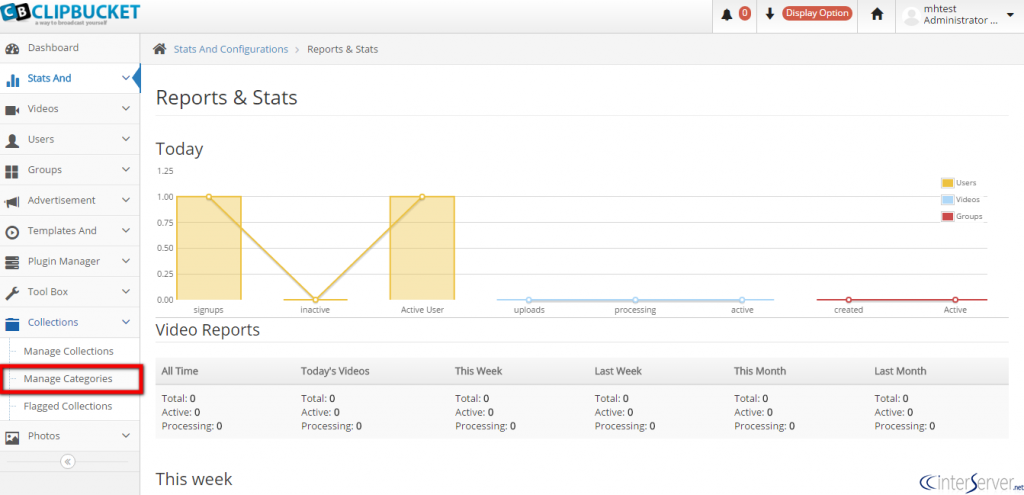This screenshot has height=495, width=1024.
Task: Click the Display Option button
Action: 817,13
